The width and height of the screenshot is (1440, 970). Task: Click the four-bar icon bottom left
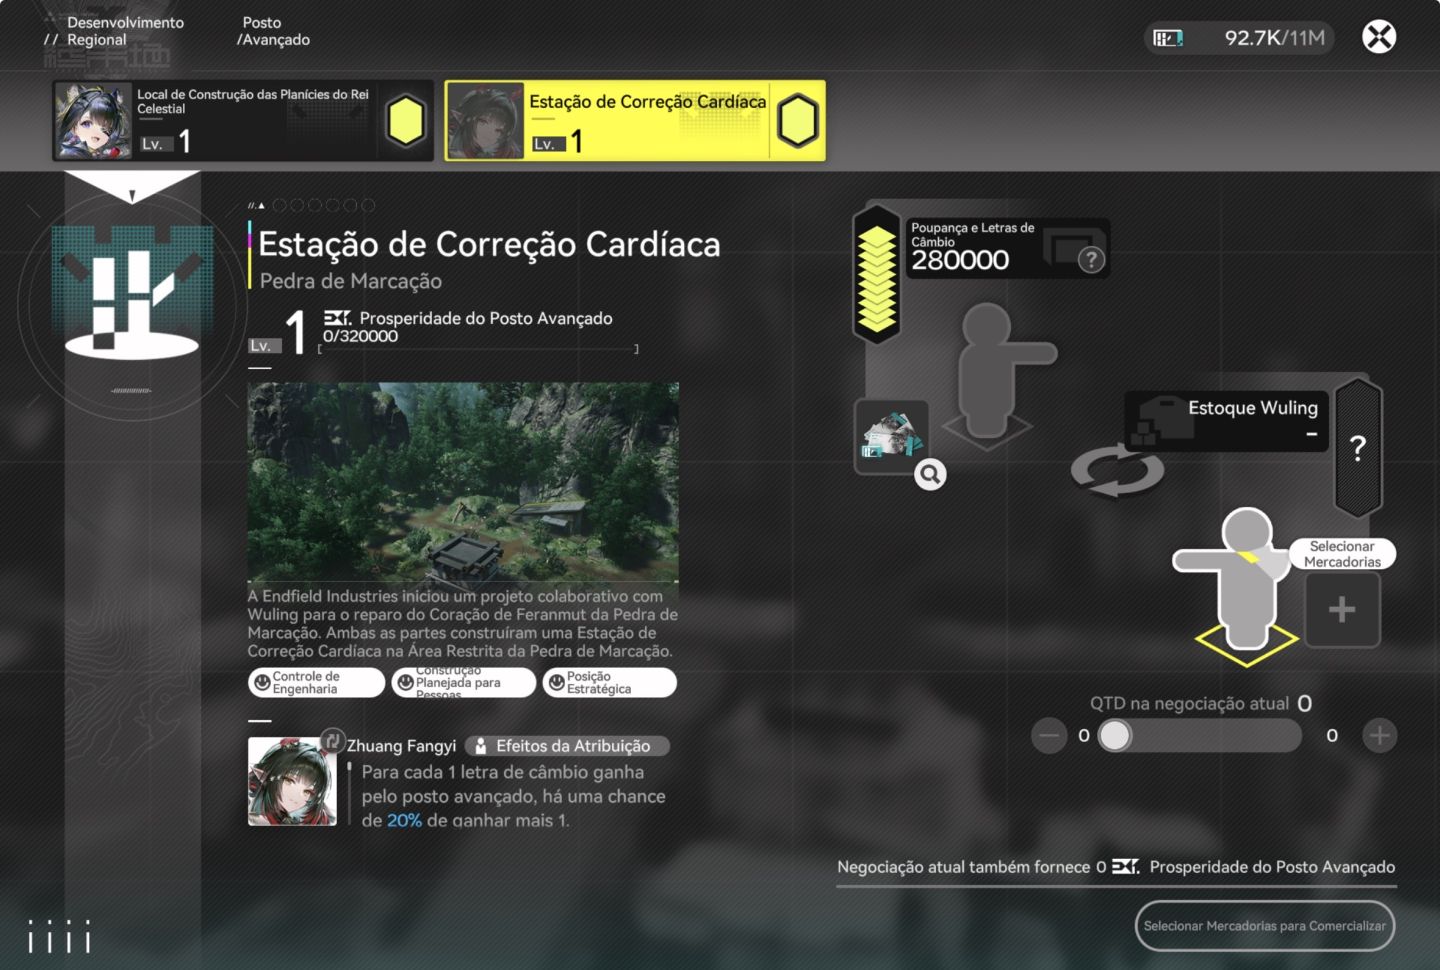click(59, 937)
